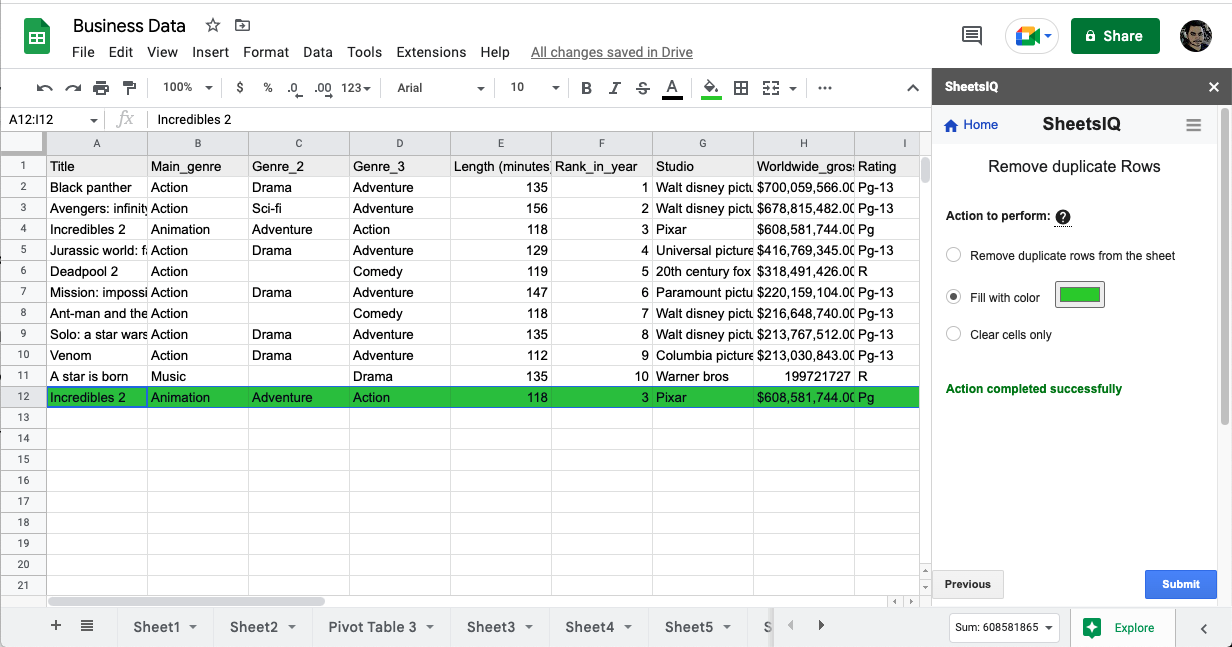Select the Deadpool 2 cell
The image size is (1232, 647).
click(x=97, y=271)
